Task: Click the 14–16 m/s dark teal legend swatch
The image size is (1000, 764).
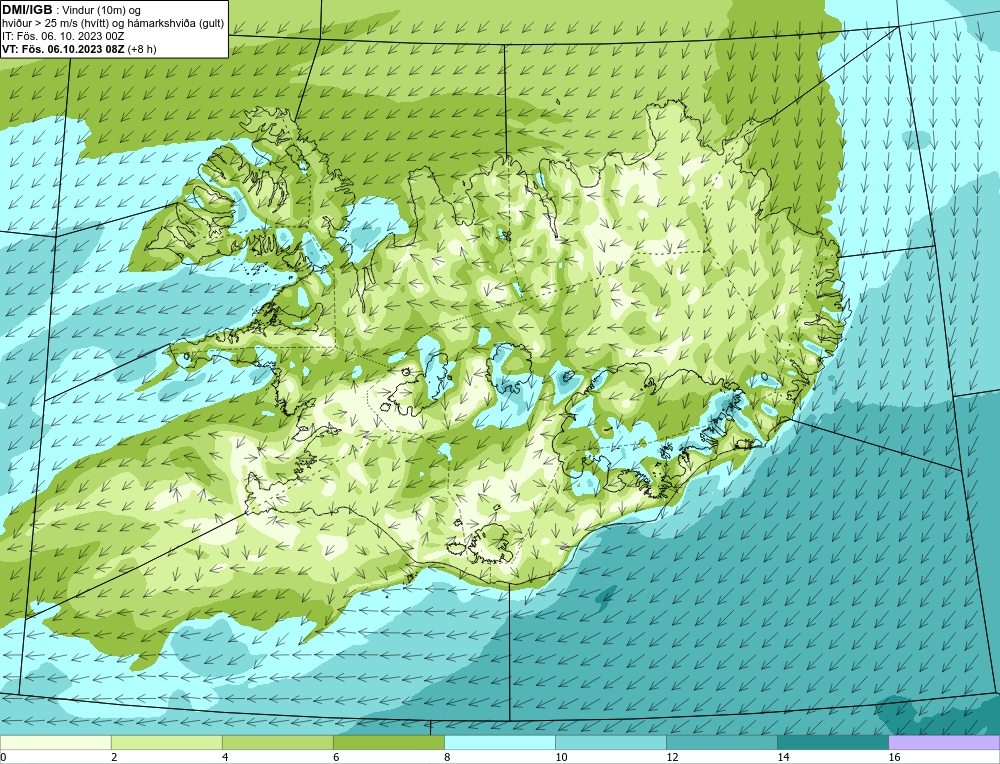Action: tap(832, 742)
